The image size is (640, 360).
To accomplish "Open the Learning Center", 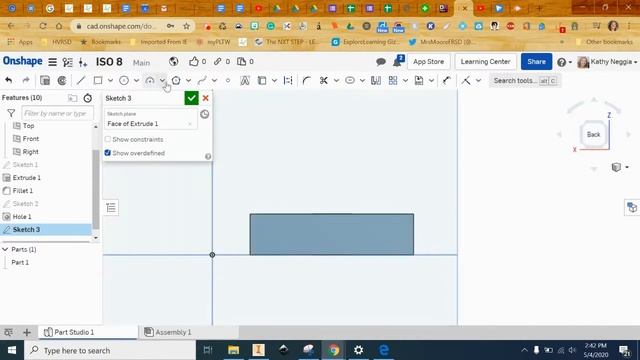I will [485, 62].
